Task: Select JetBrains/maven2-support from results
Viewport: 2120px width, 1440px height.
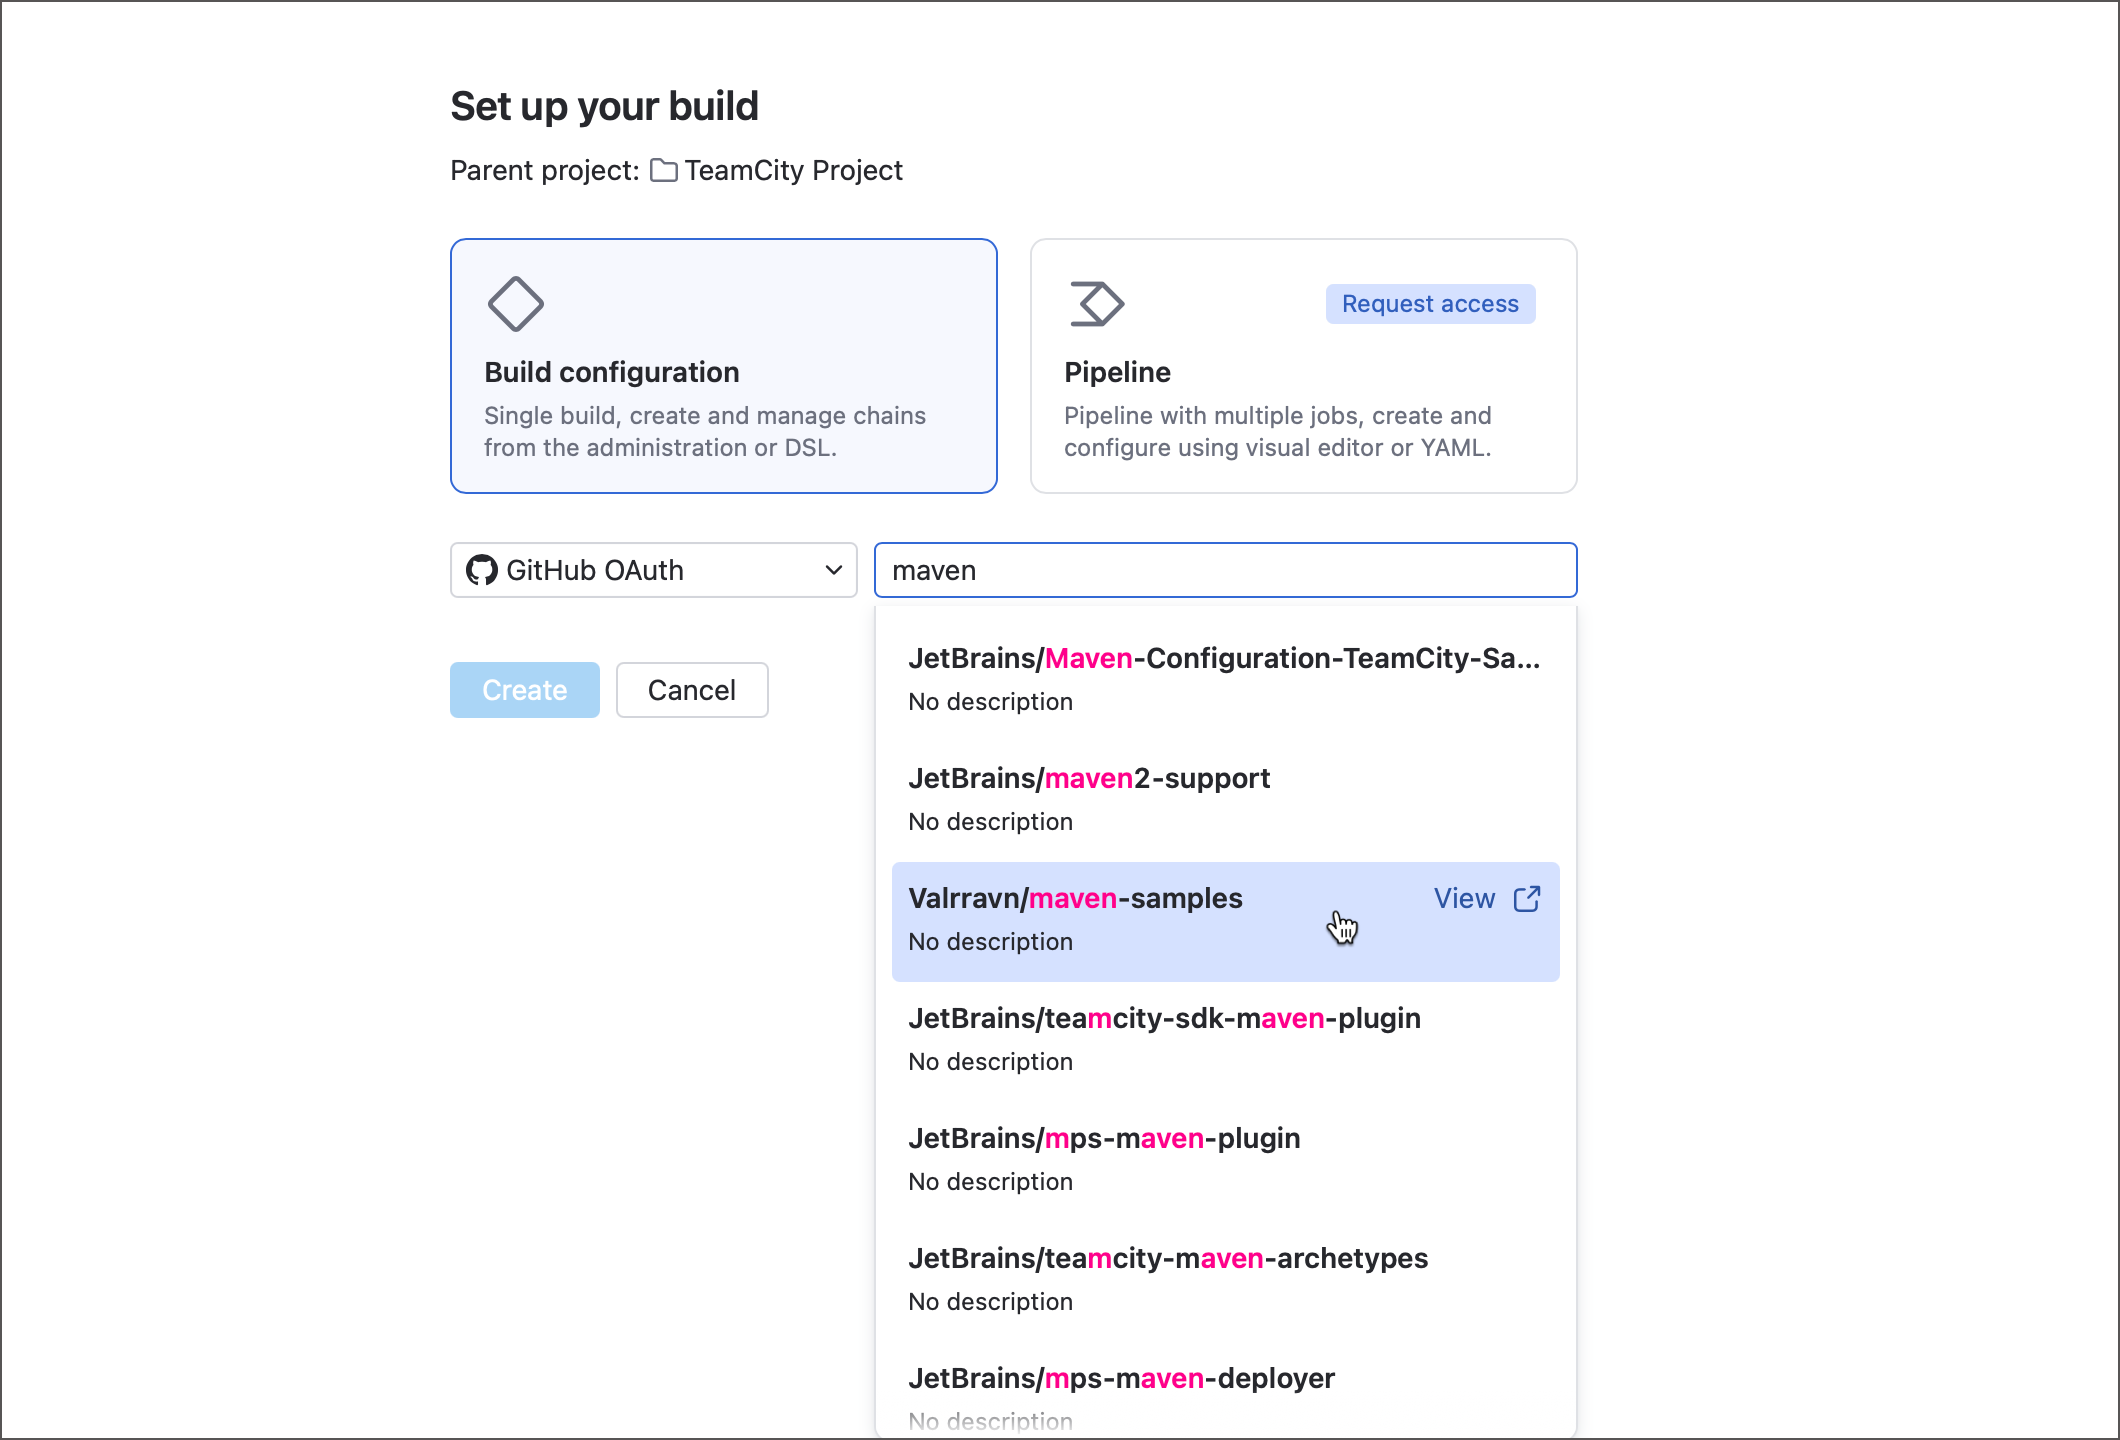Action: pyautogui.click(x=1089, y=779)
